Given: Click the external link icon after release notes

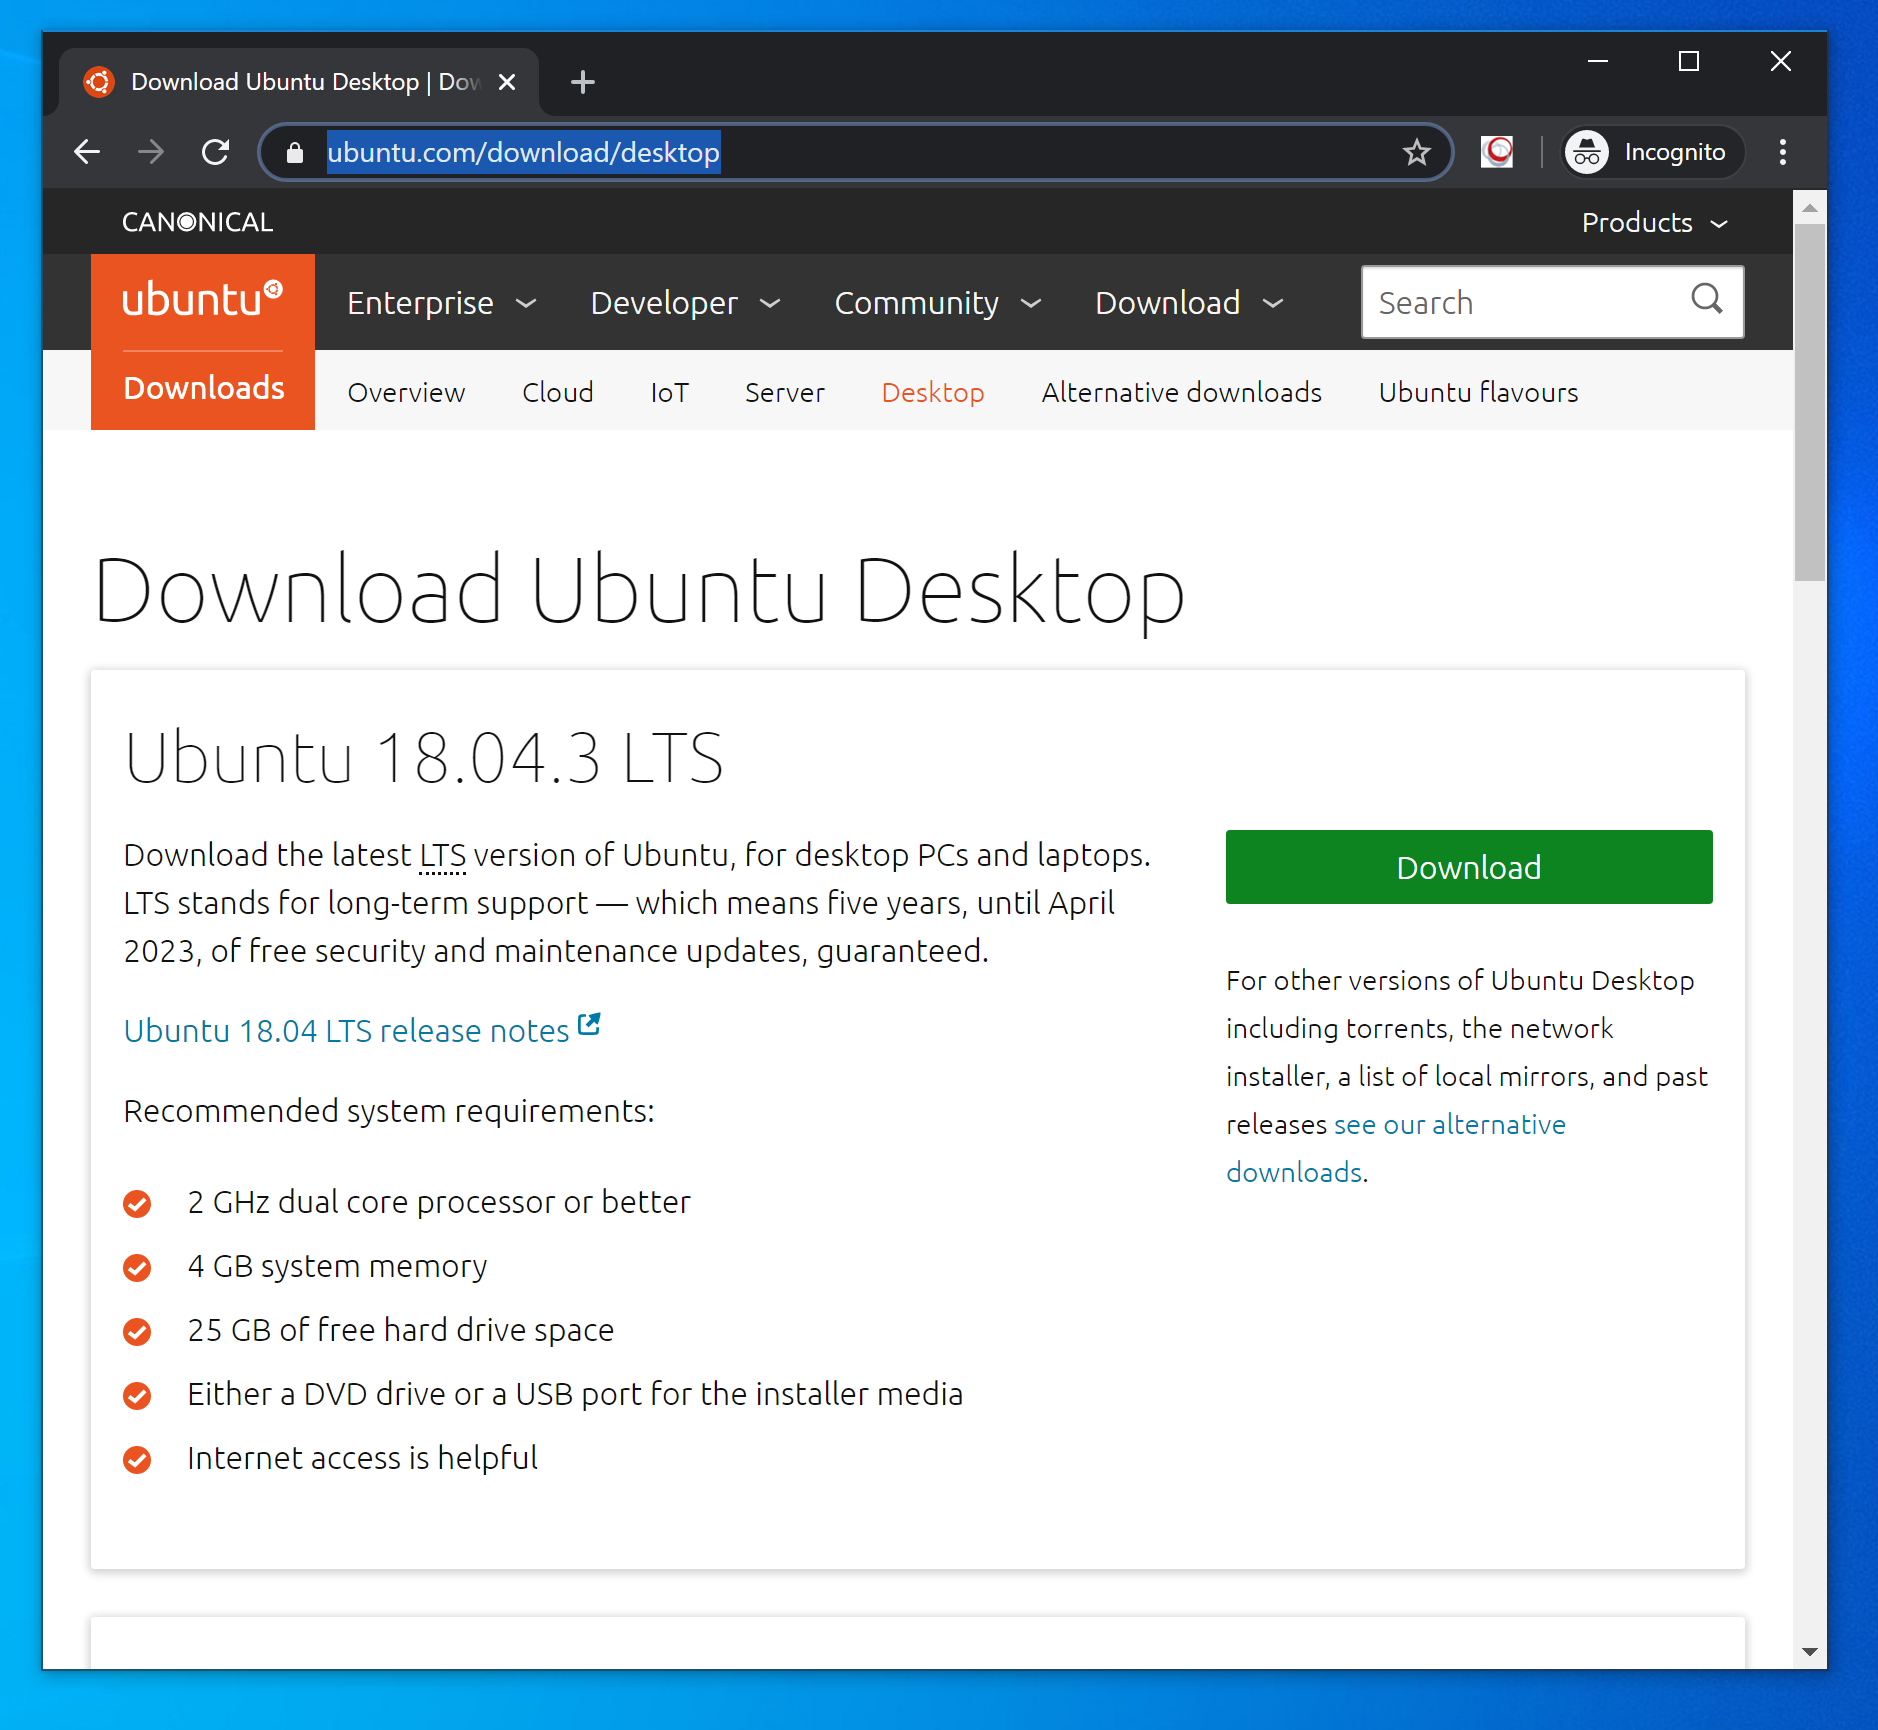Looking at the screenshot, I should 589,1024.
